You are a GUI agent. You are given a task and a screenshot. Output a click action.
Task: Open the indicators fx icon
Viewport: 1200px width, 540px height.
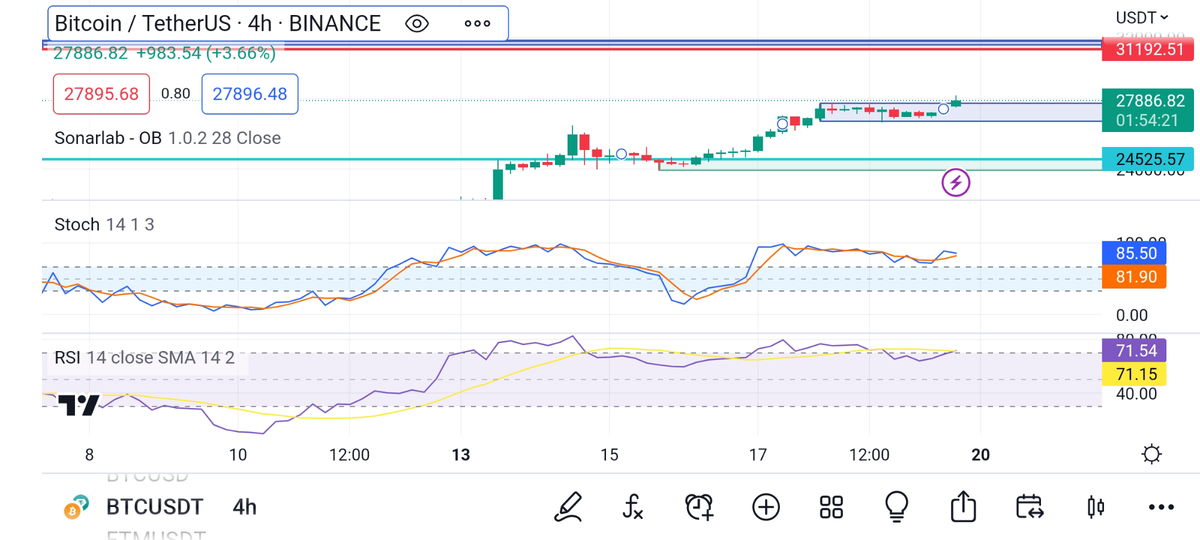(x=632, y=507)
